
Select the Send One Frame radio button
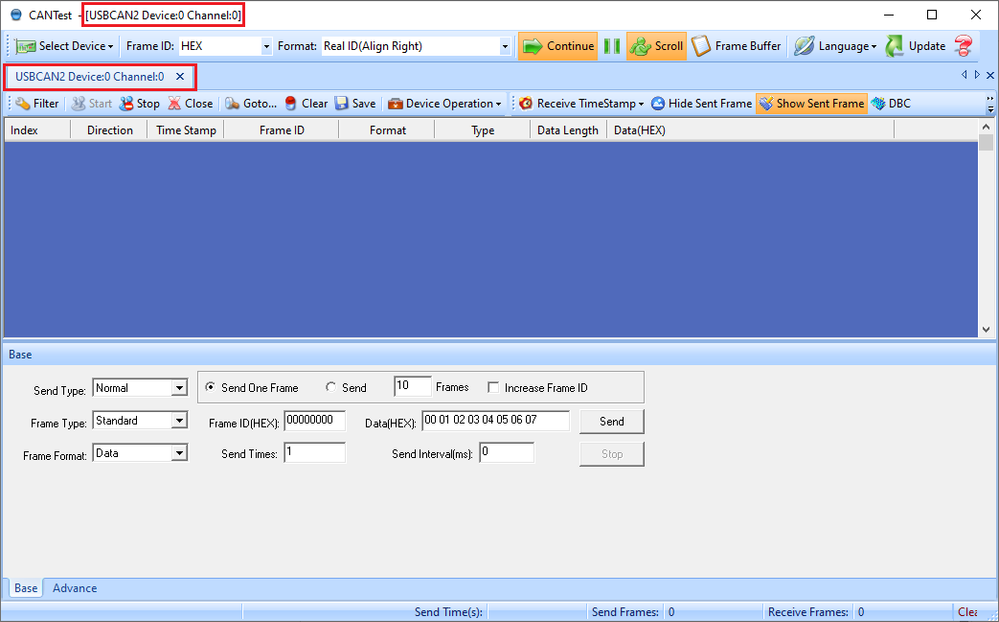(x=210, y=387)
